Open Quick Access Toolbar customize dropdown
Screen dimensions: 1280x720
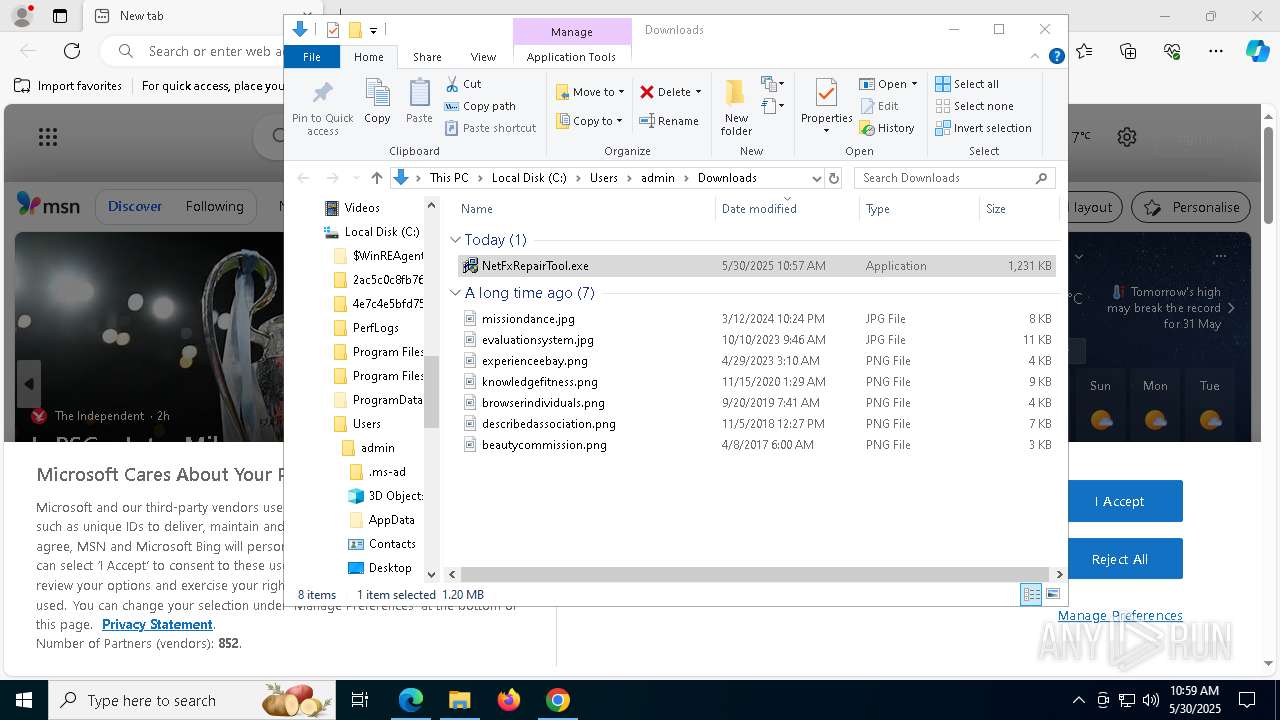[x=373, y=30]
